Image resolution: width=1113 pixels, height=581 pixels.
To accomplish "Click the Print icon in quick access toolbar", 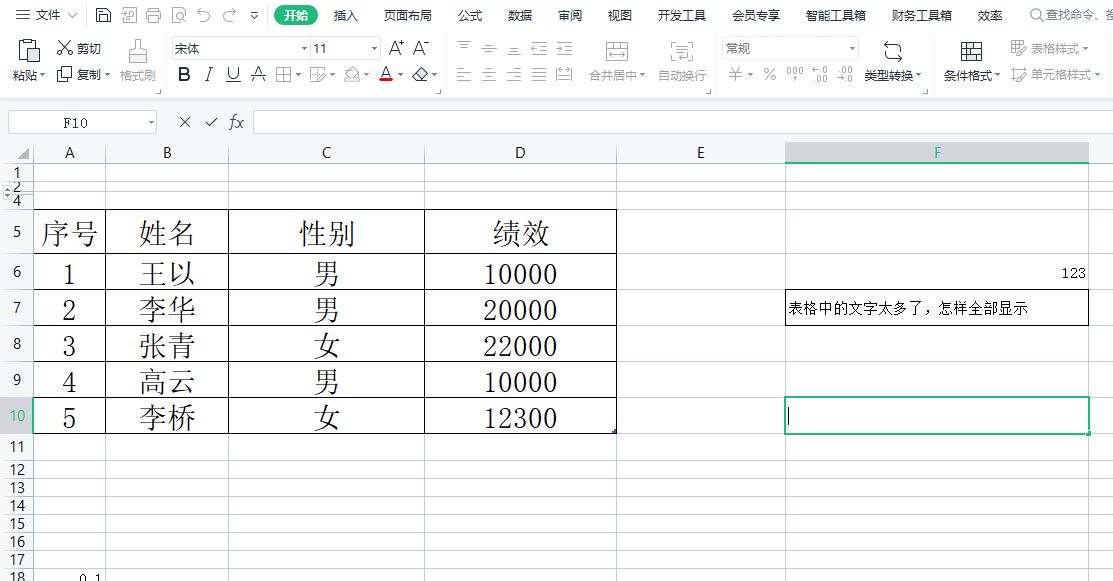I will [x=153, y=15].
